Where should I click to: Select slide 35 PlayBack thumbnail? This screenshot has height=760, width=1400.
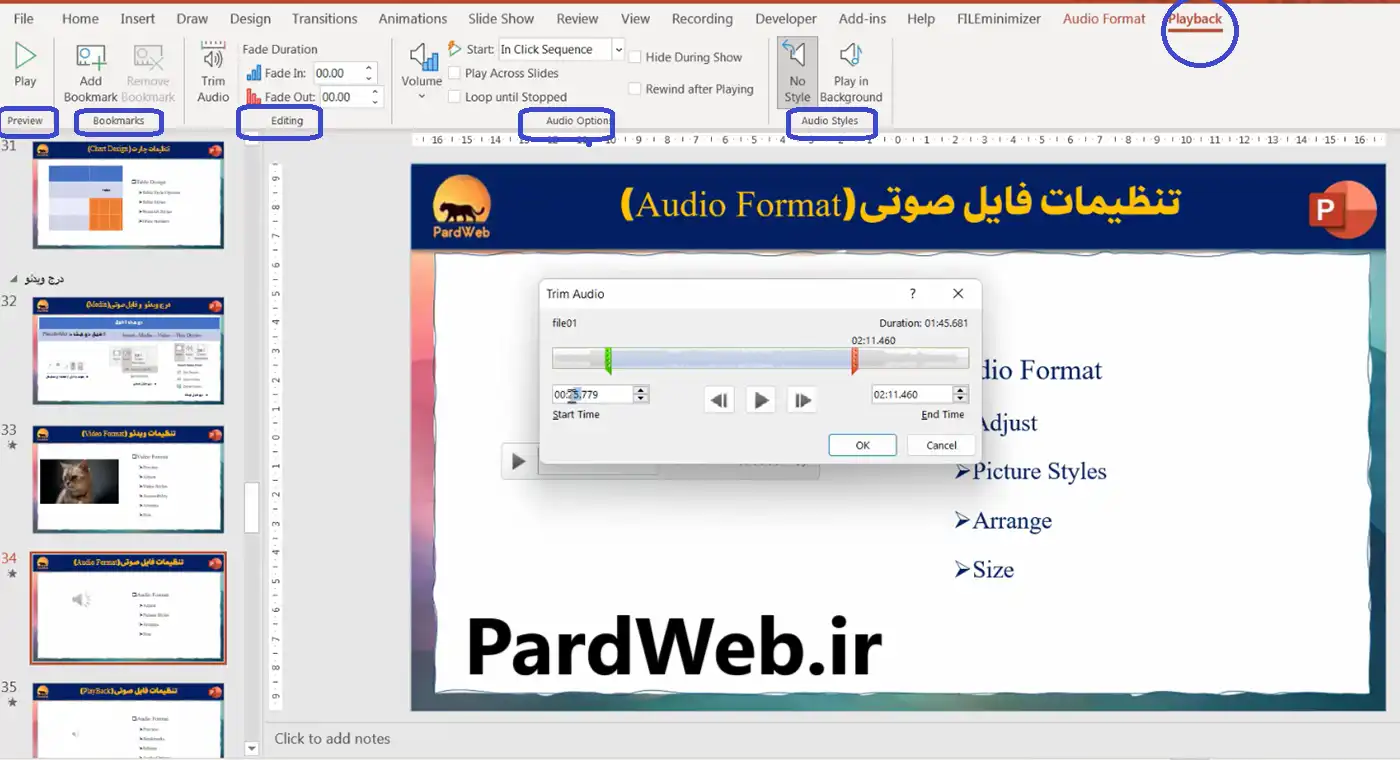point(128,720)
